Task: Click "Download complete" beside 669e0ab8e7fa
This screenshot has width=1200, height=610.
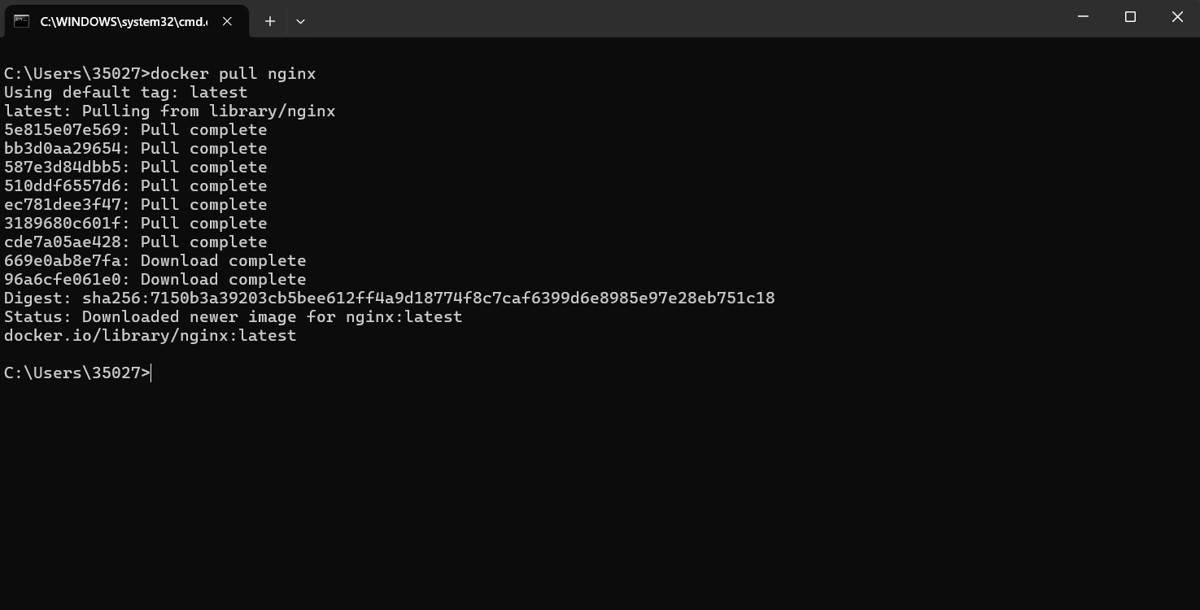Action: tap(223, 261)
